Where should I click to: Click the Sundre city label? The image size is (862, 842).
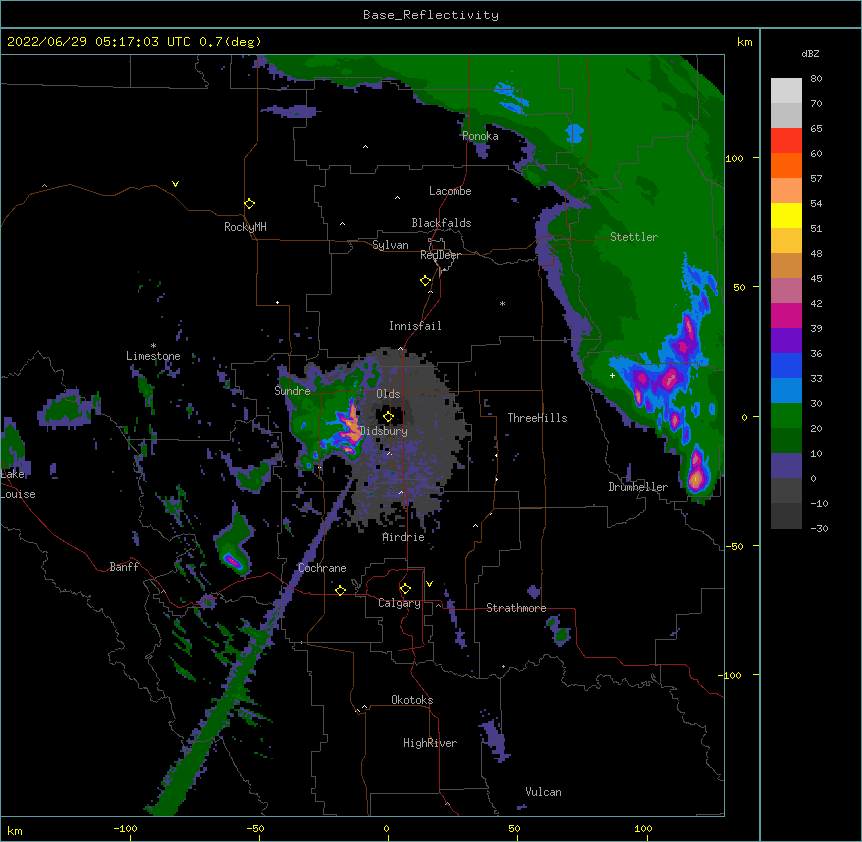click(x=292, y=391)
